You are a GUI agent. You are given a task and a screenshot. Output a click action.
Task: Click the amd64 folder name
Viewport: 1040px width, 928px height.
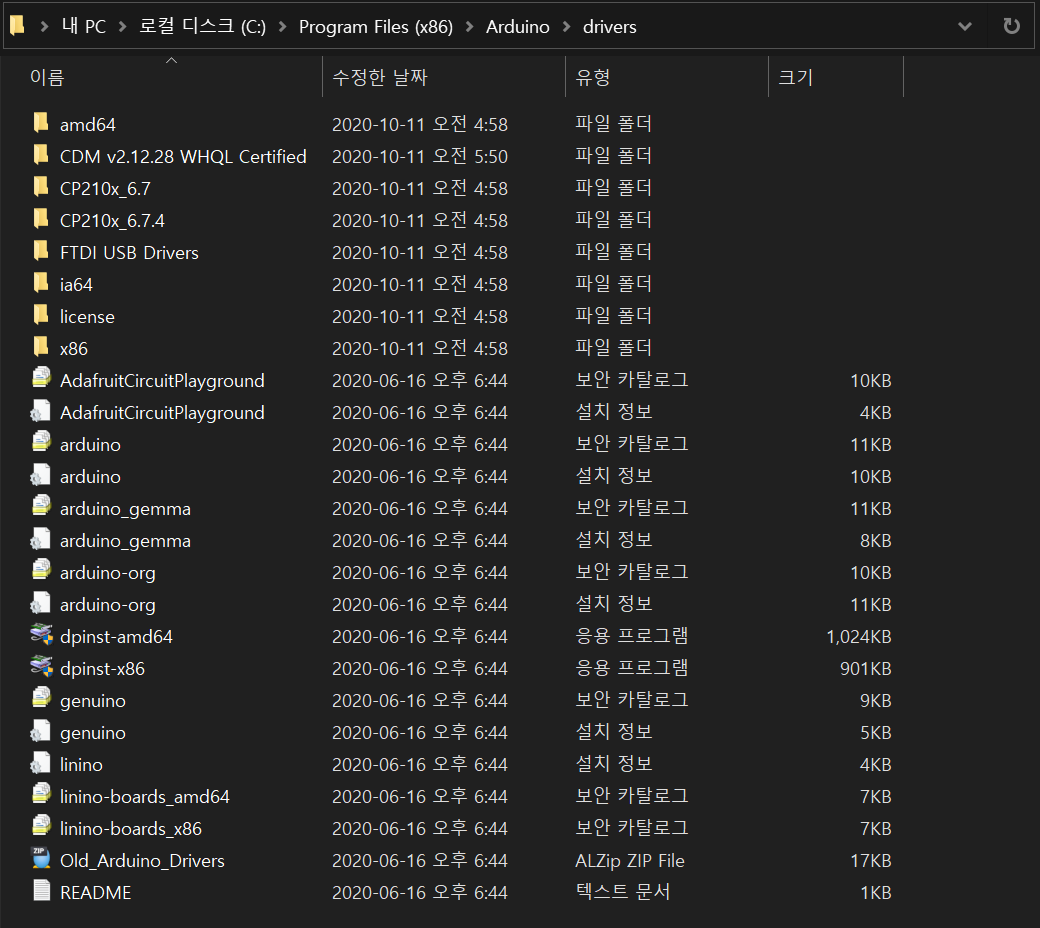coord(88,125)
